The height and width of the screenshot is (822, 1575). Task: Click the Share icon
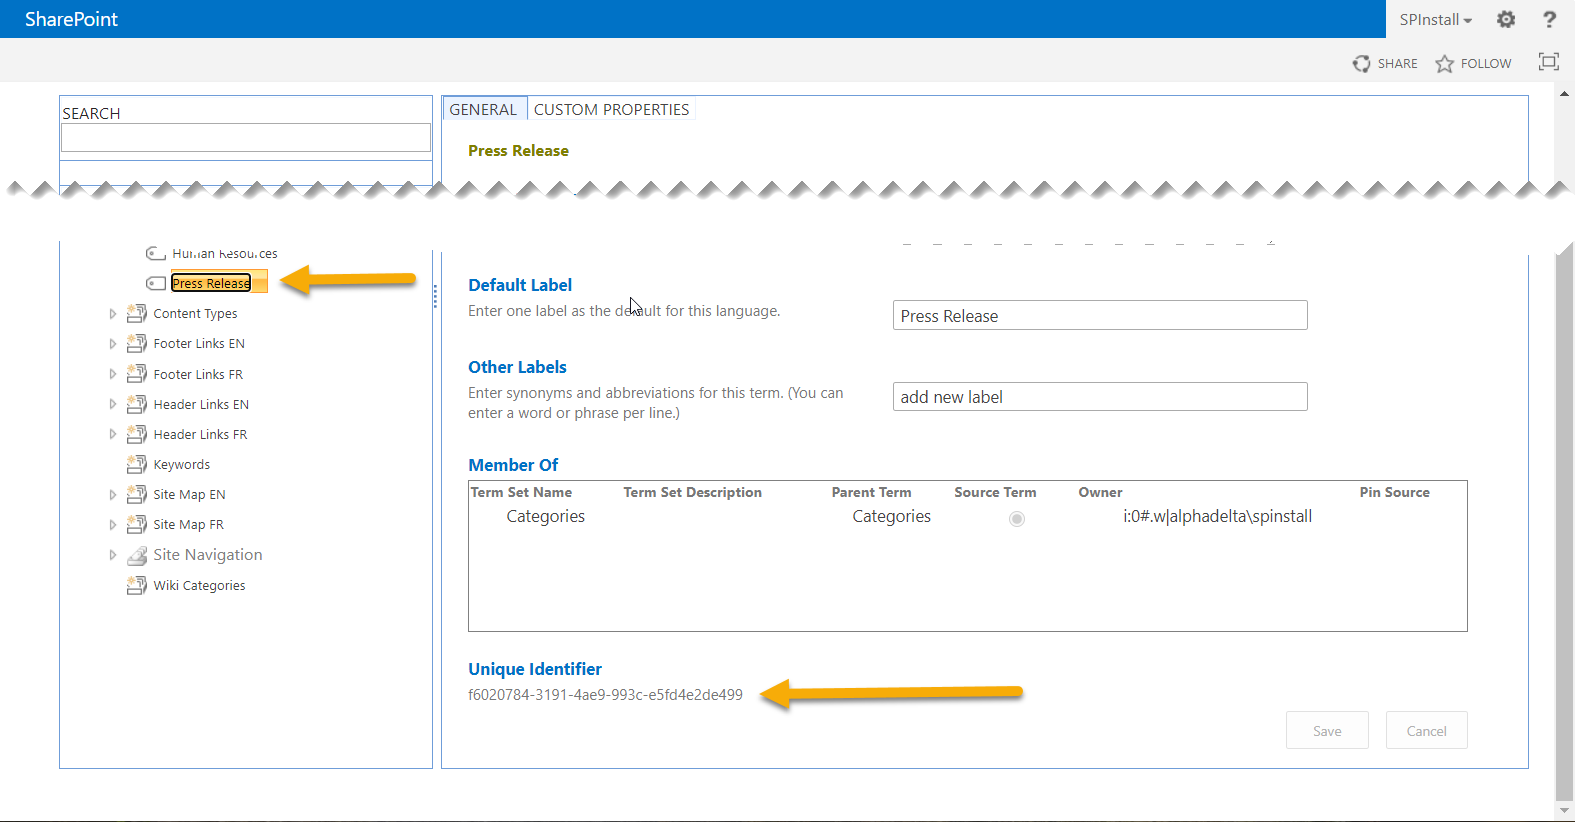[x=1361, y=63]
